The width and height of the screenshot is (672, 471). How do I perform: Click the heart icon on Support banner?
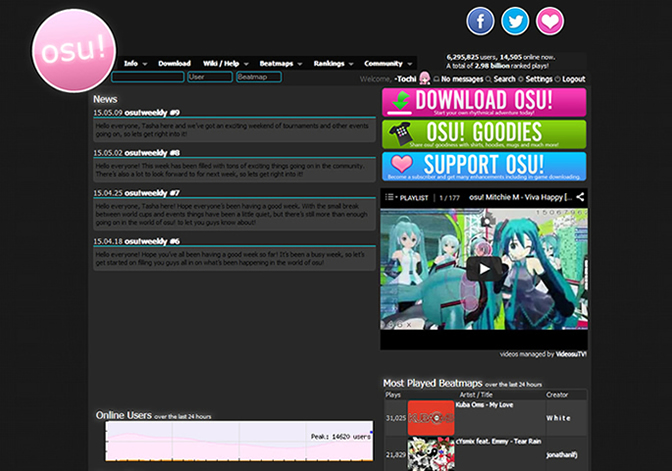click(402, 164)
